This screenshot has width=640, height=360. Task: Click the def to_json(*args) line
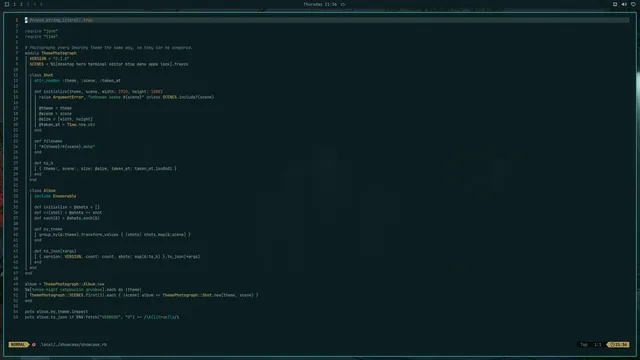pos(55,251)
